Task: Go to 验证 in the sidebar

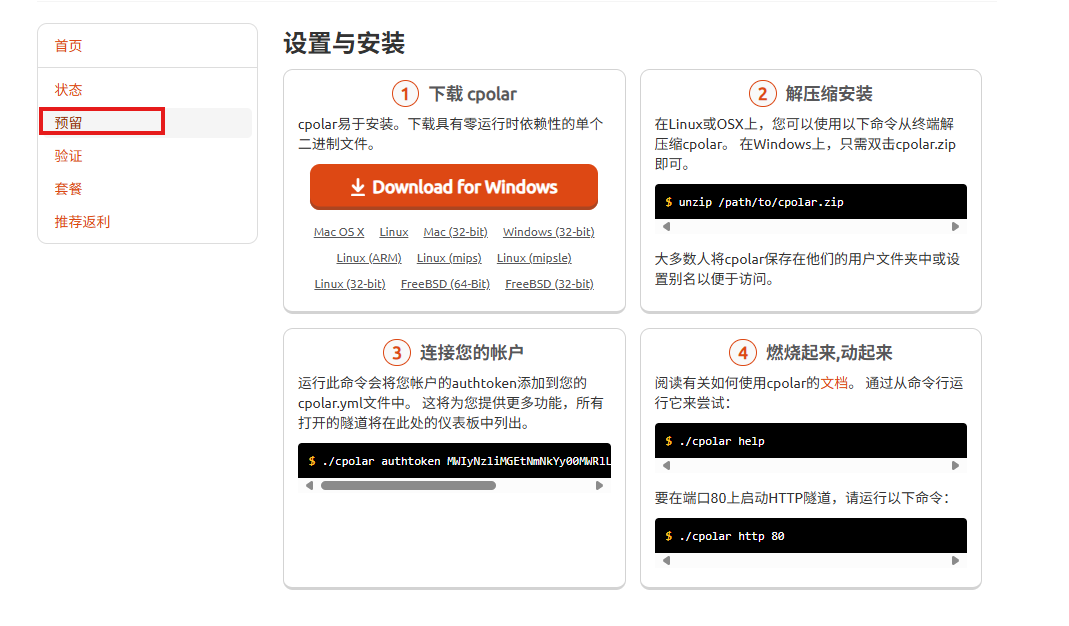Action: [x=69, y=156]
